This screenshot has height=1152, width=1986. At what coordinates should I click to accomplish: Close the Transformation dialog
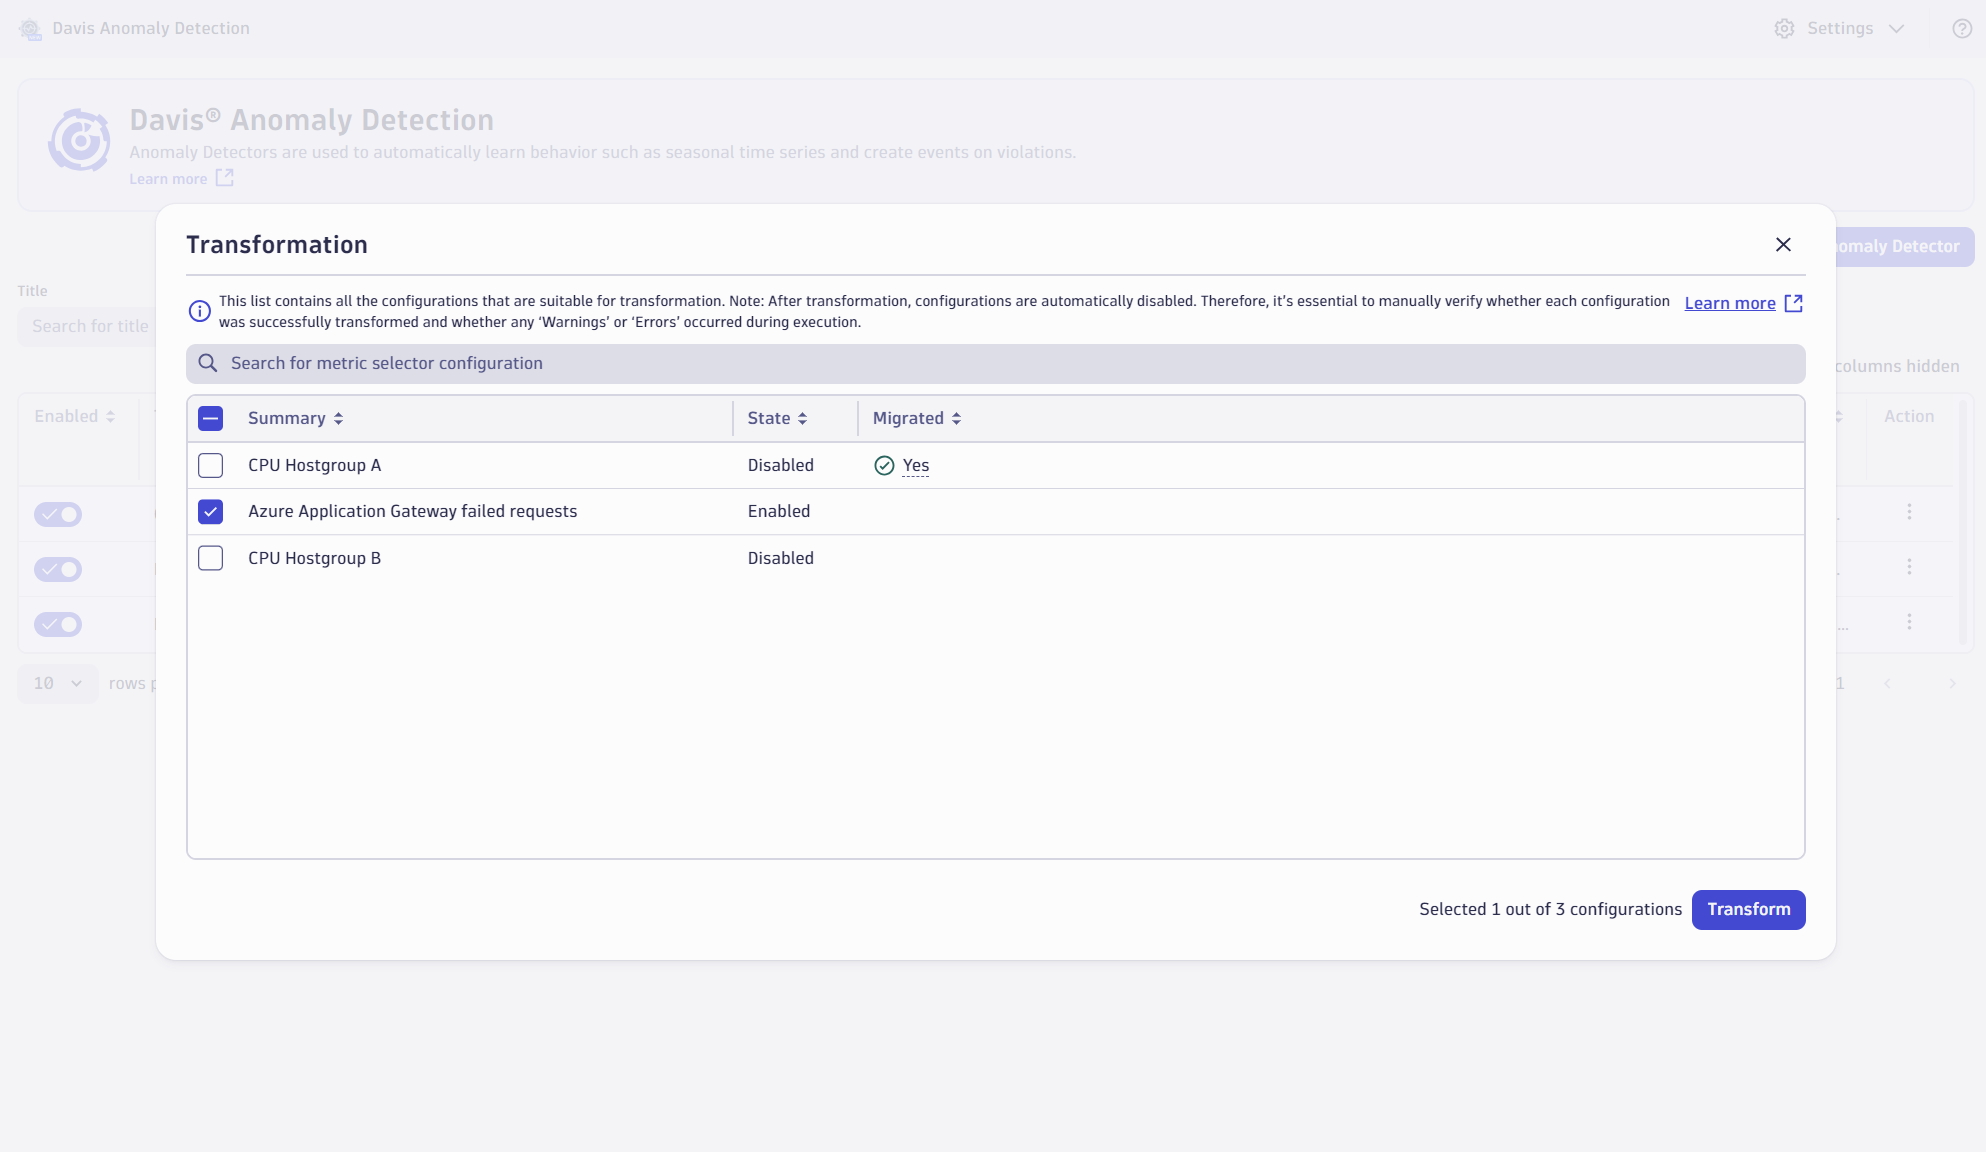(1783, 245)
